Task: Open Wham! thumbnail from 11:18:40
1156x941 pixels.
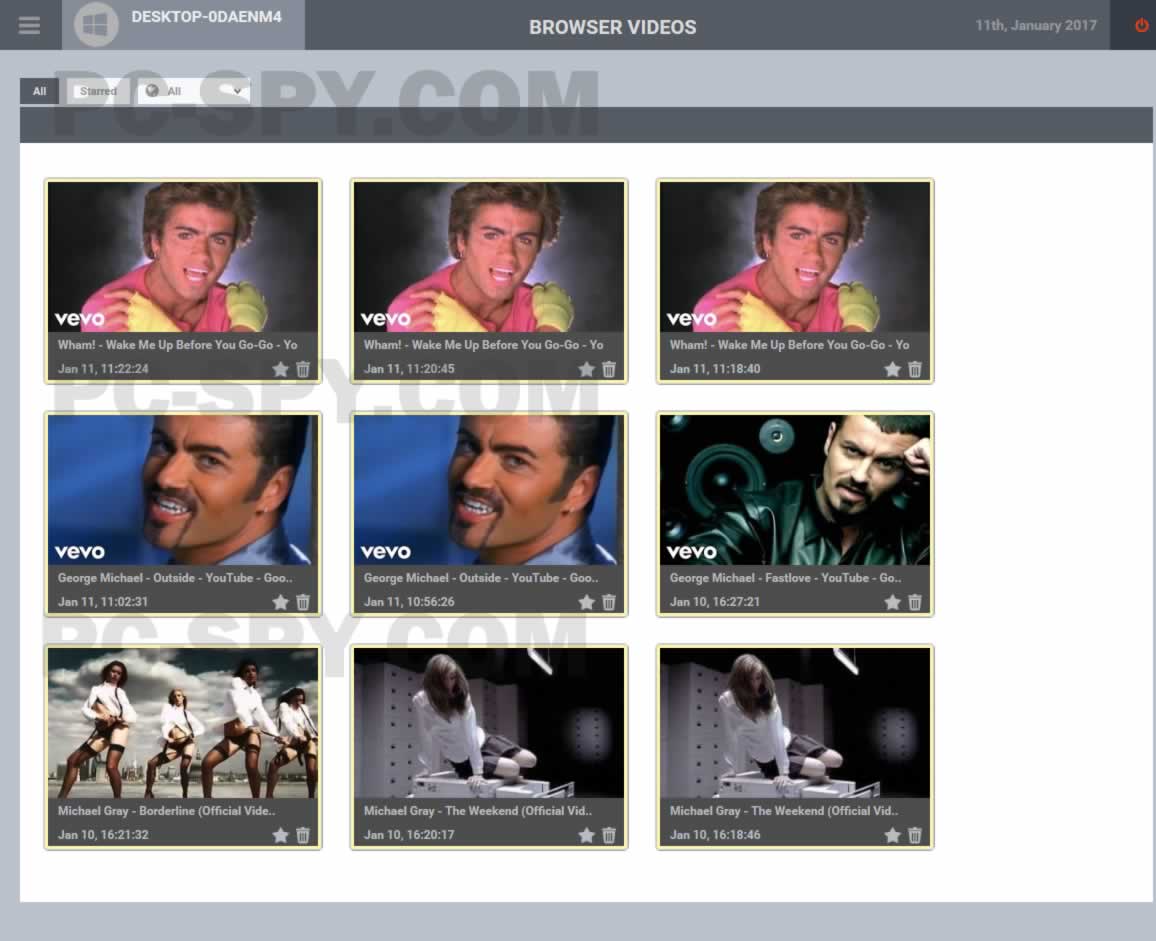Action: pyautogui.click(x=795, y=257)
